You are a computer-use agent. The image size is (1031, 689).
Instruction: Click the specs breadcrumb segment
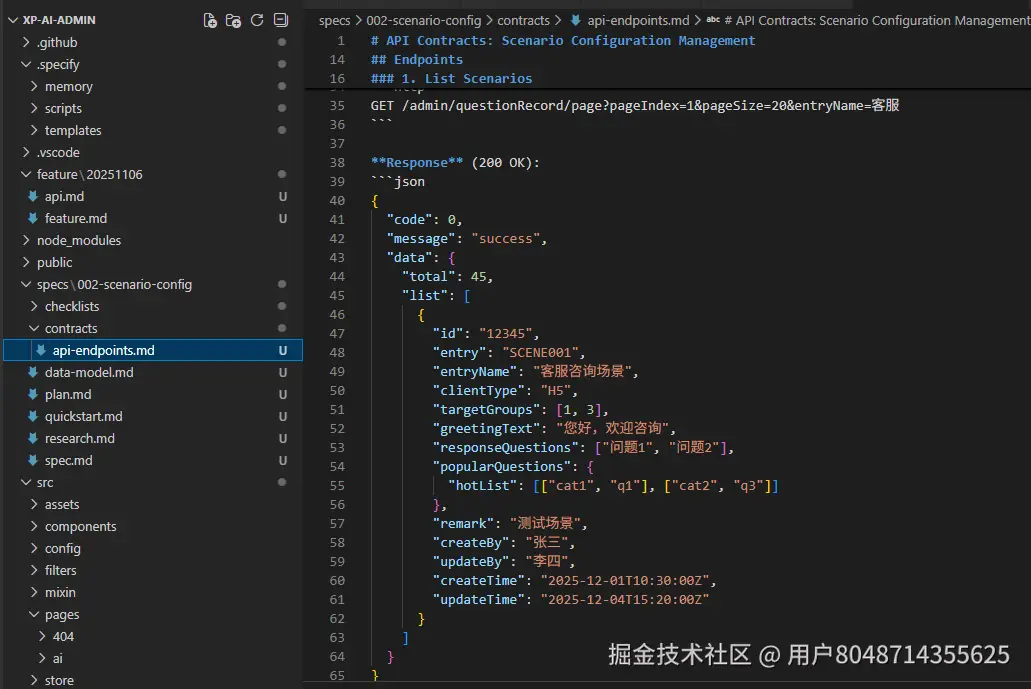point(334,20)
